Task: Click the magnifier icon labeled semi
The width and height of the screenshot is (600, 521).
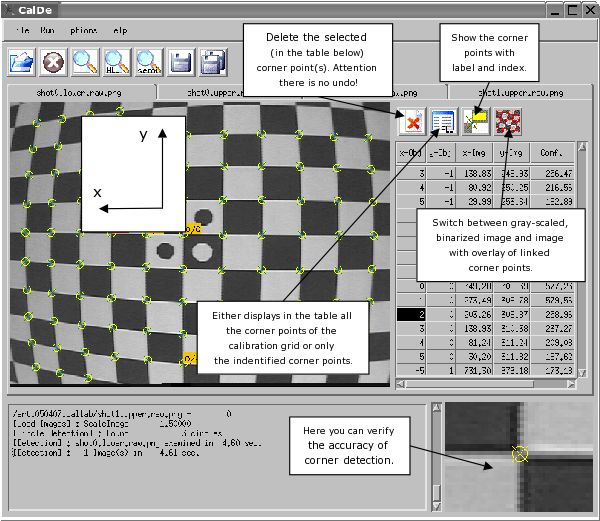Action: [149, 64]
